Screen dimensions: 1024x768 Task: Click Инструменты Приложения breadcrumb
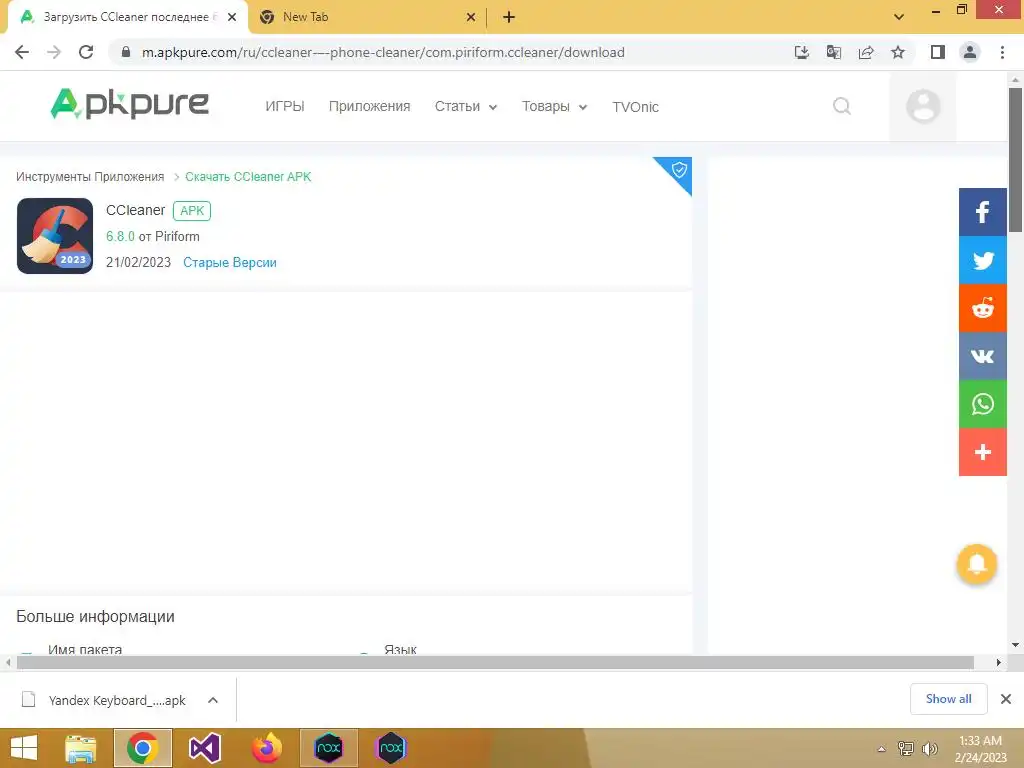coord(90,177)
